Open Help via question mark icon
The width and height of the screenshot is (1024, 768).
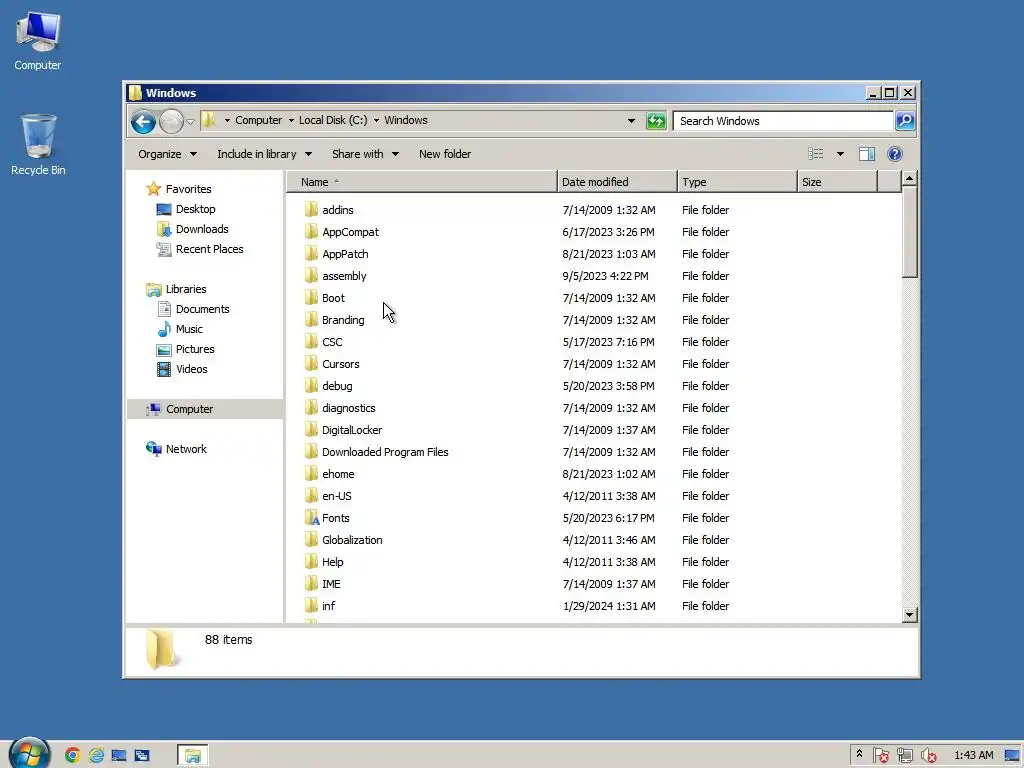pos(895,154)
